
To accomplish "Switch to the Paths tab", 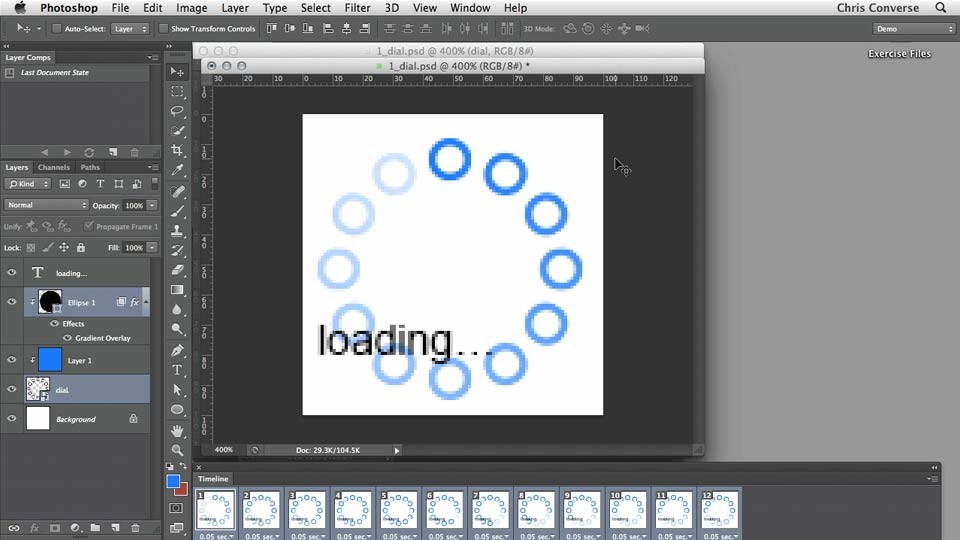I will pyautogui.click(x=90, y=167).
